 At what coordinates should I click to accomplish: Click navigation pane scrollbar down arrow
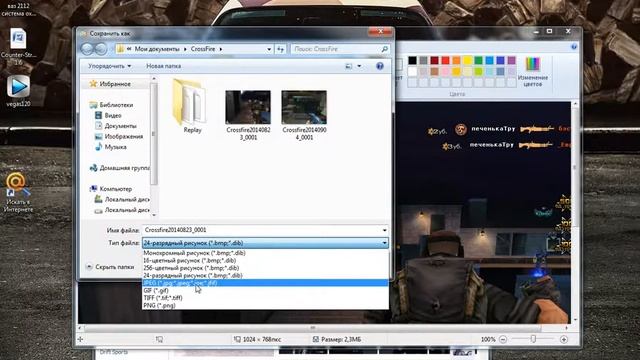tap(154, 215)
